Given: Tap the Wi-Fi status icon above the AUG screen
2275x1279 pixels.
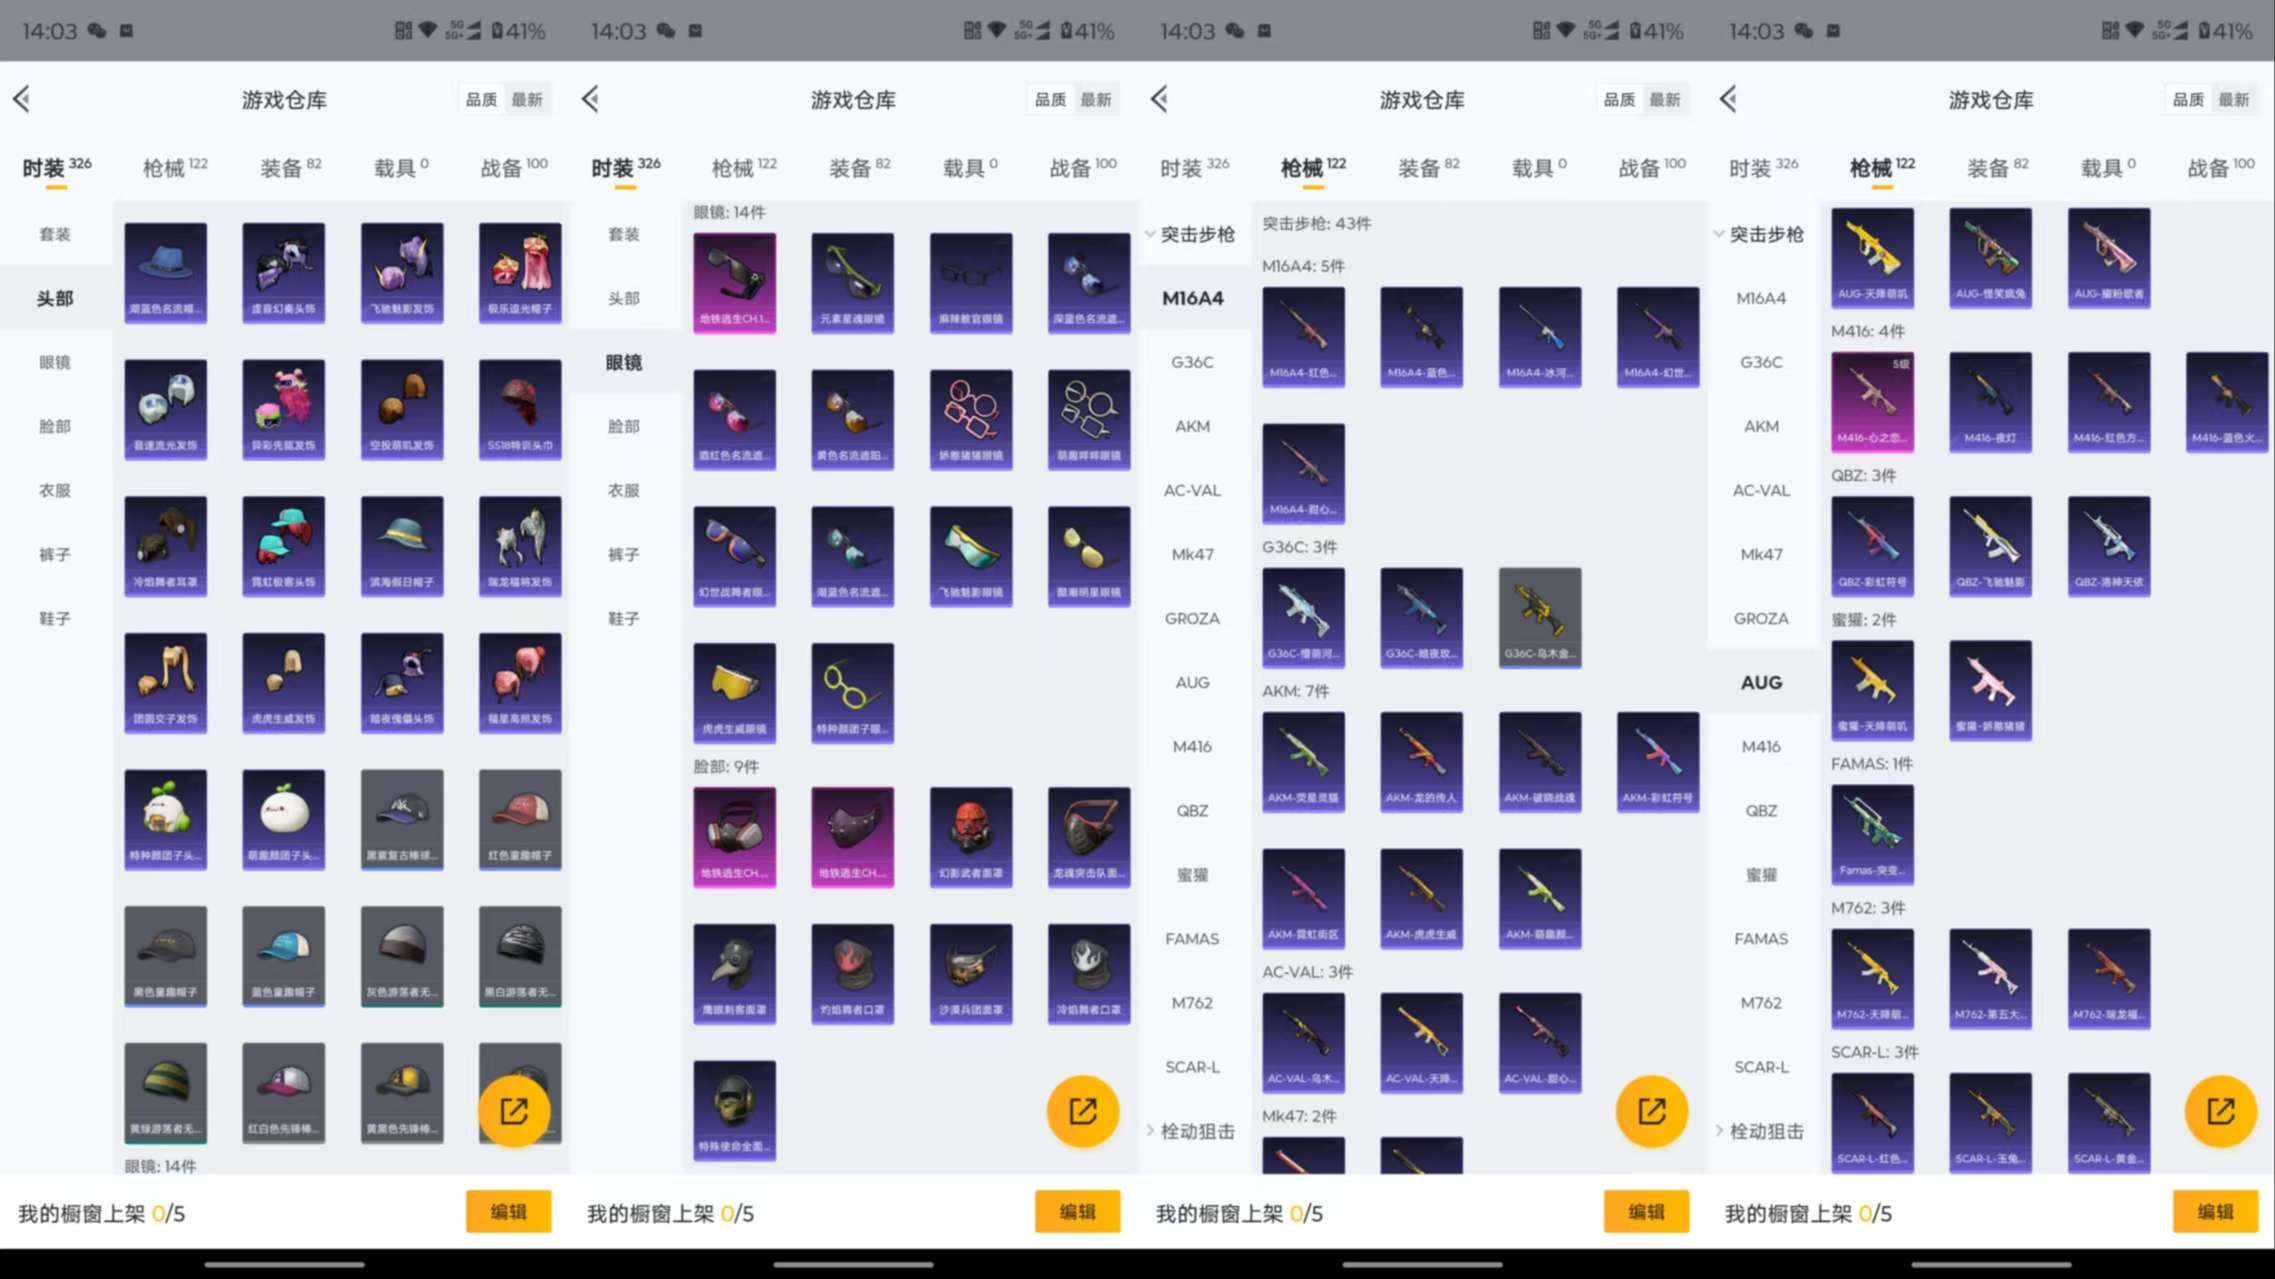Looking at the screenshot, I should click(2135, 30).
